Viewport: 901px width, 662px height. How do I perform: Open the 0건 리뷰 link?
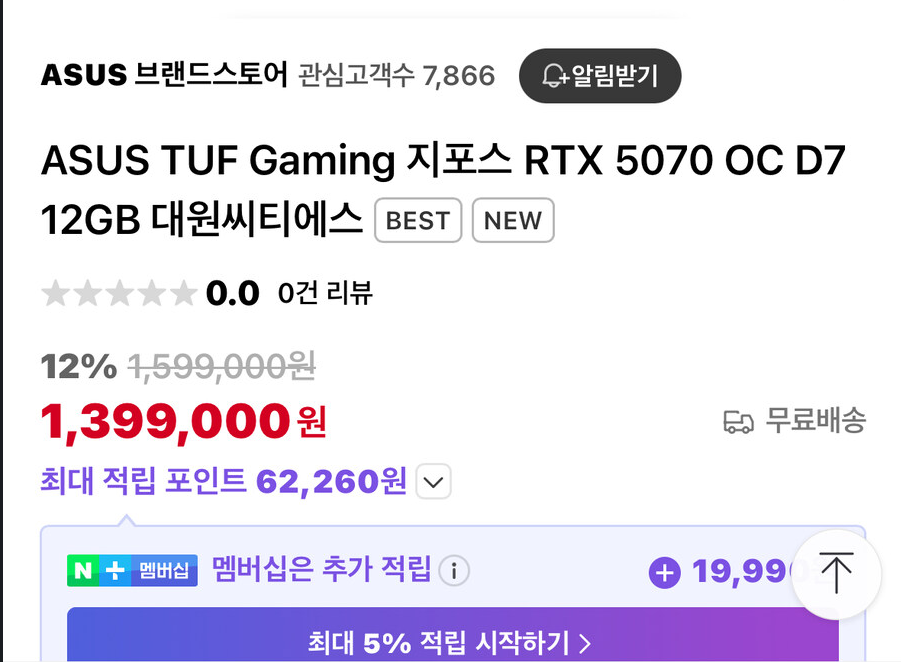(325, 293)
